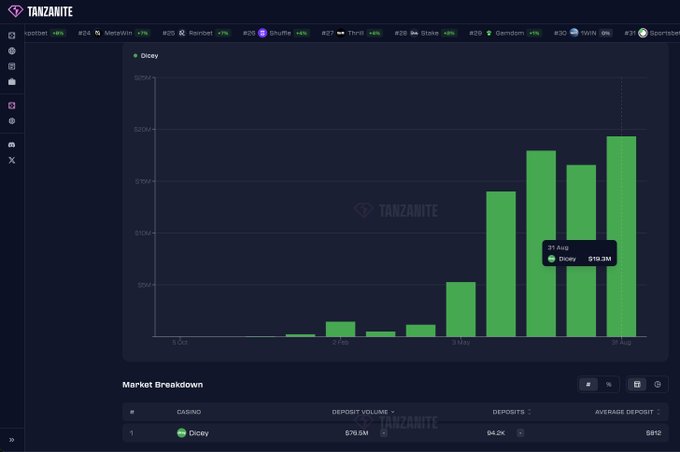Sort by Deposits column

coord(511,412)
